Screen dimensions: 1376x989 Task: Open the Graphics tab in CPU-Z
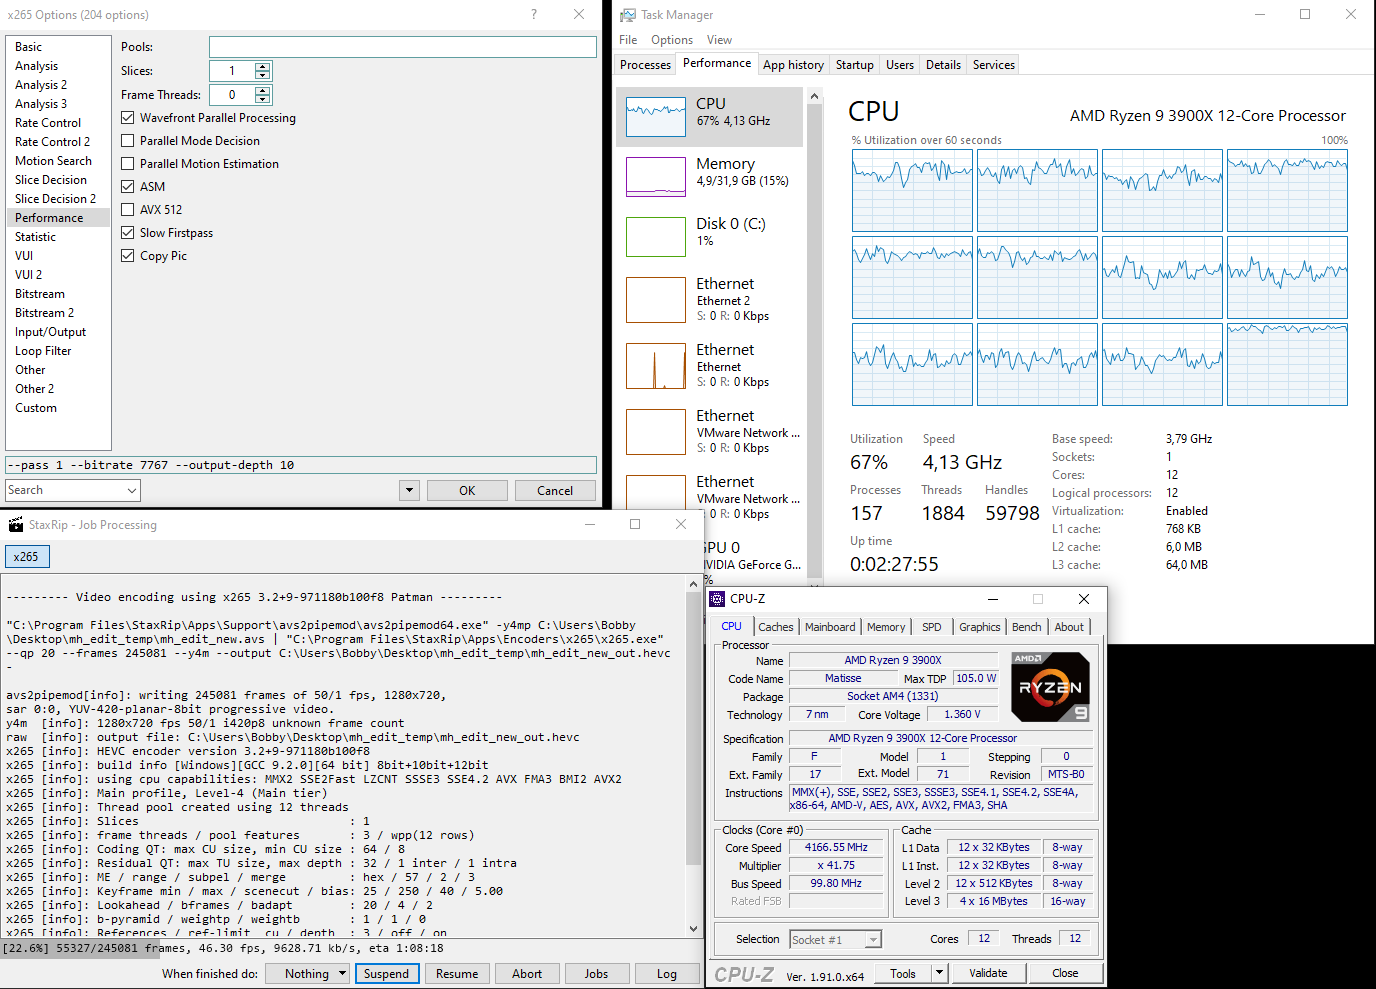click(x=979, y=627)
